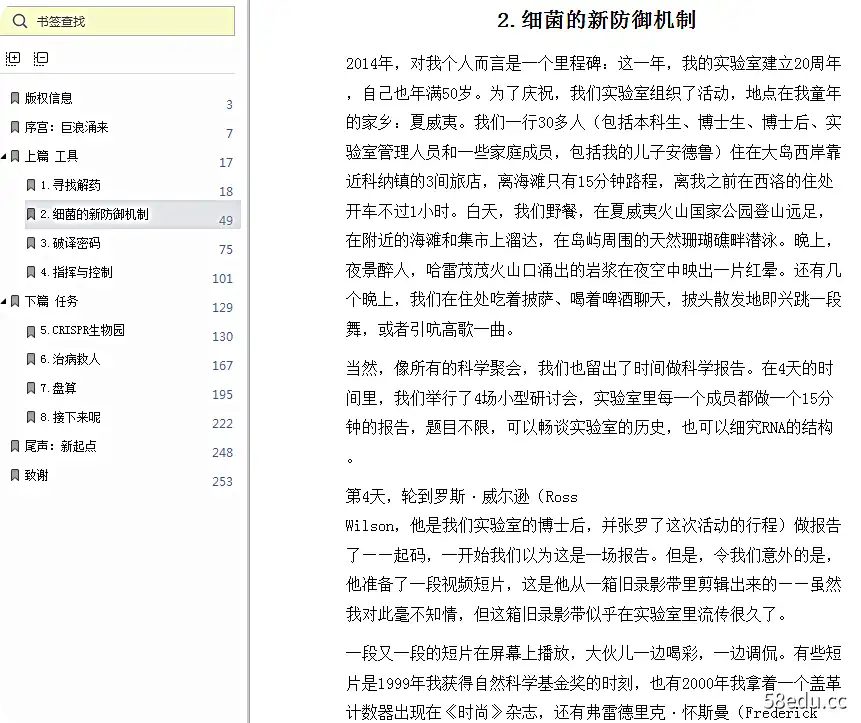Image resolution: width=861 pixels, height=723 pixels.
Task: Collapse the 上篇 工具 section arrow
Action: pos(4,156)
